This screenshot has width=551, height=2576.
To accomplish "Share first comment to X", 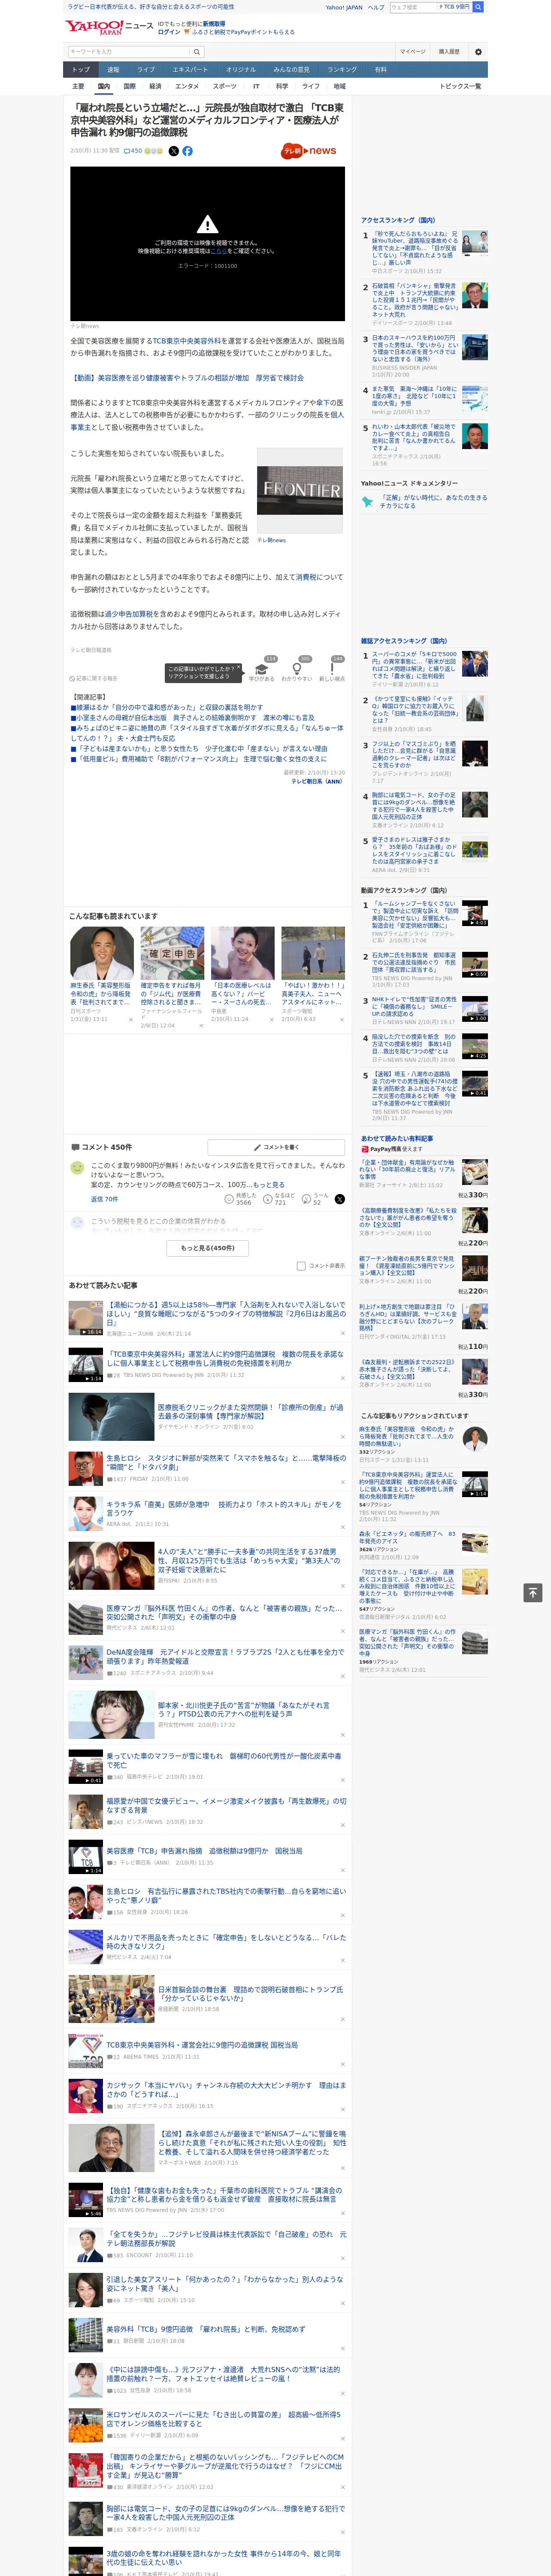I will [x=340, y=1199].
